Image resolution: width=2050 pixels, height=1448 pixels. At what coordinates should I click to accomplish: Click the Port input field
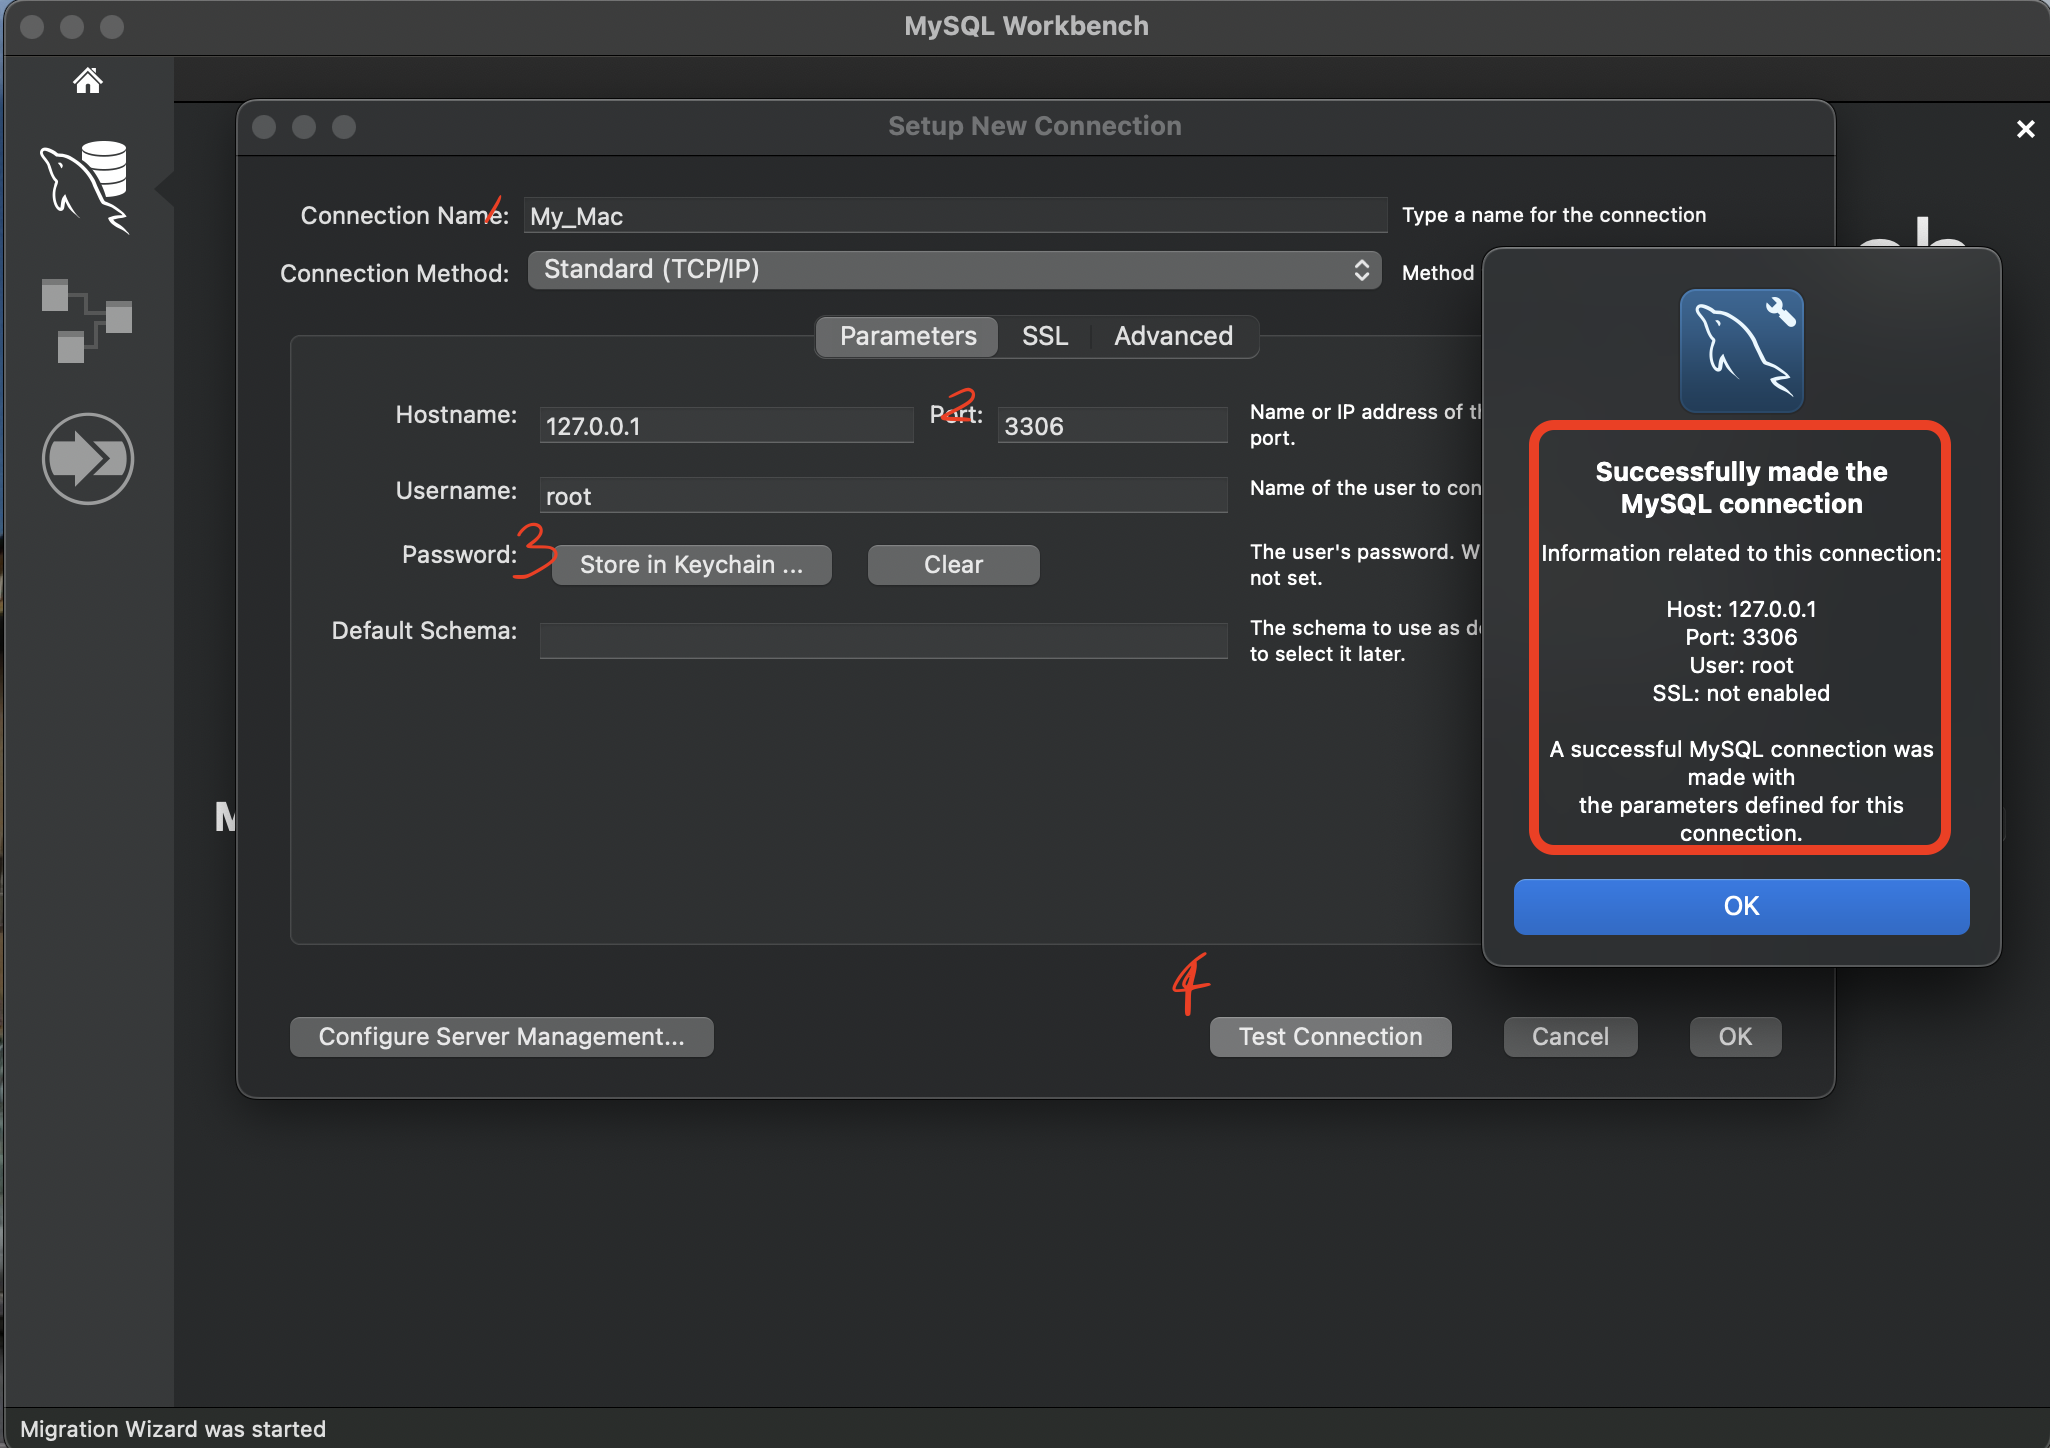1111,426
